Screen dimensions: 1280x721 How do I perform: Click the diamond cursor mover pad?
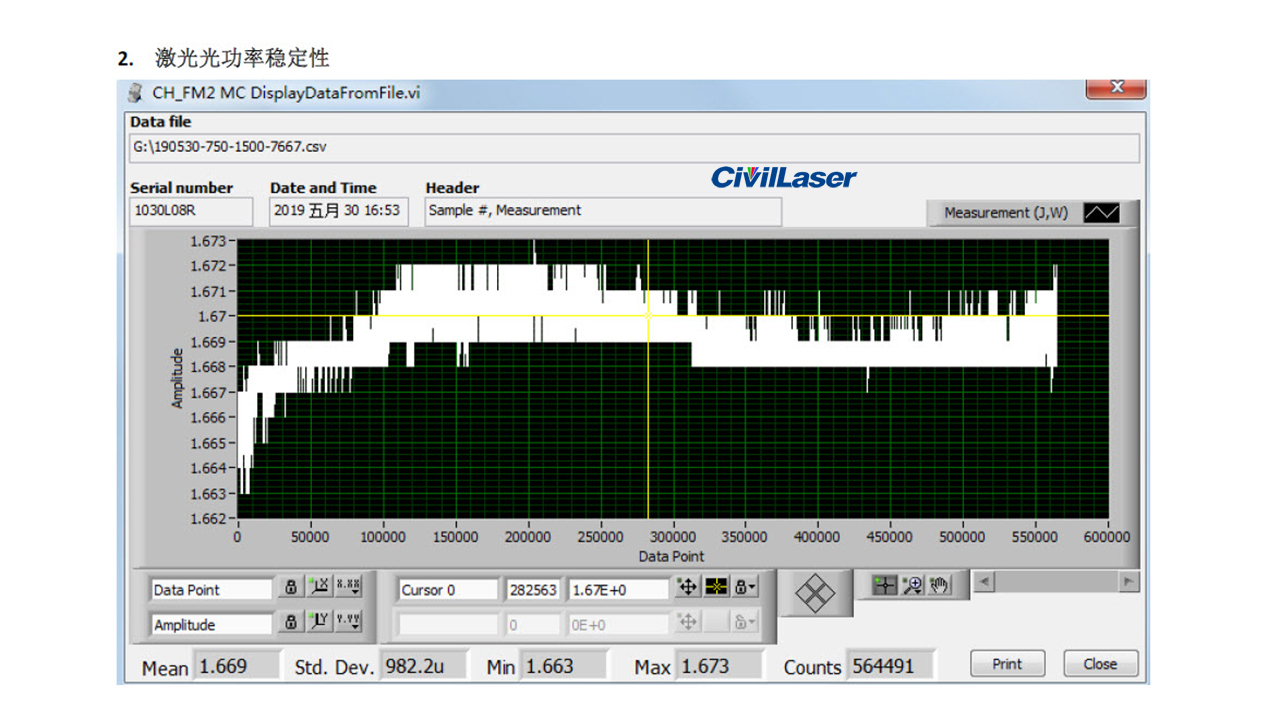(815, 593)
